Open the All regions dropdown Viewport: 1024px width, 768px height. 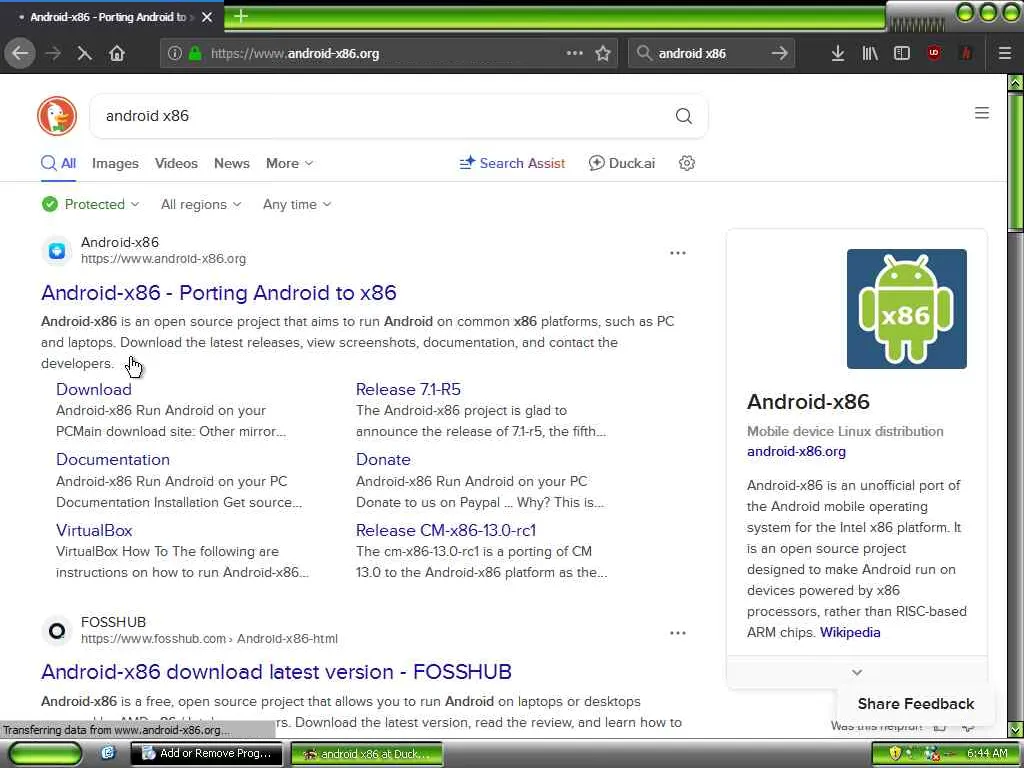click(201, 204)
